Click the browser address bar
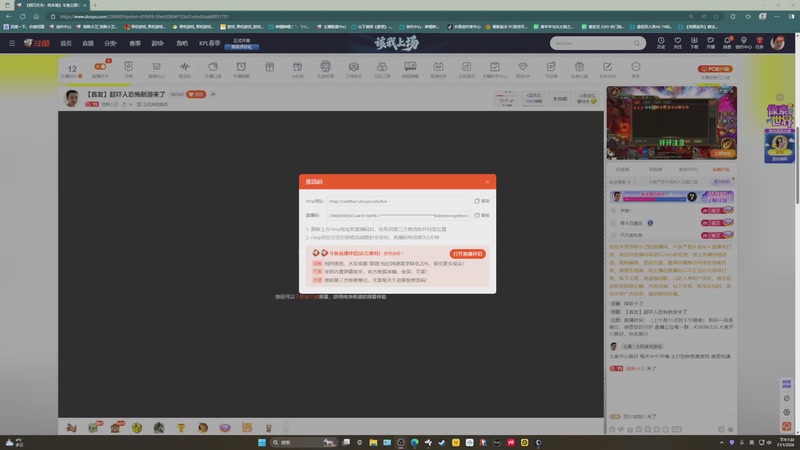Image resolution: width=800 pixels, height=450 pixels. (x=367, y=16)
